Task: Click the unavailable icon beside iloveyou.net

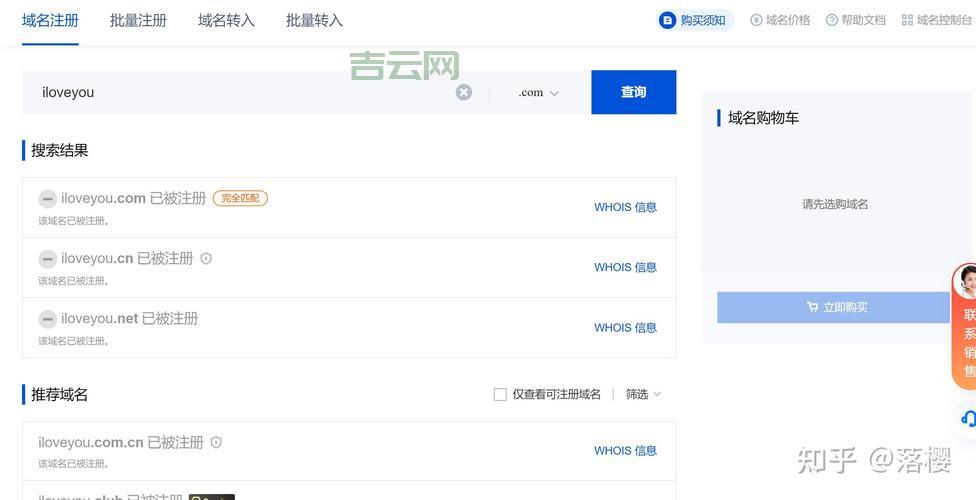Action: coord(47,319)
